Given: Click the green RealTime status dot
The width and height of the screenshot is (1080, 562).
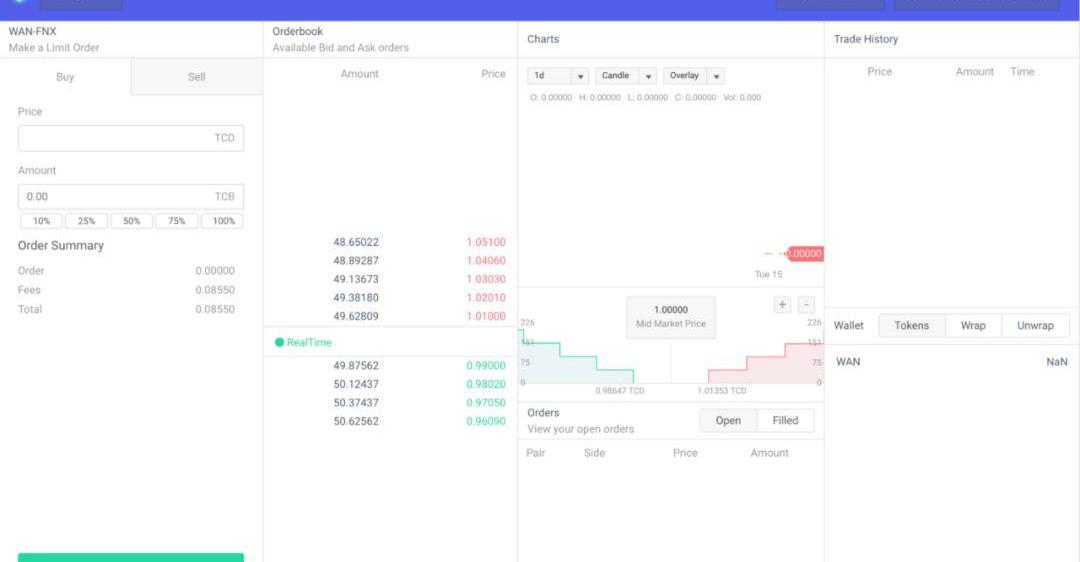Looking at the screenshot, I should click(x=280, y=343).
